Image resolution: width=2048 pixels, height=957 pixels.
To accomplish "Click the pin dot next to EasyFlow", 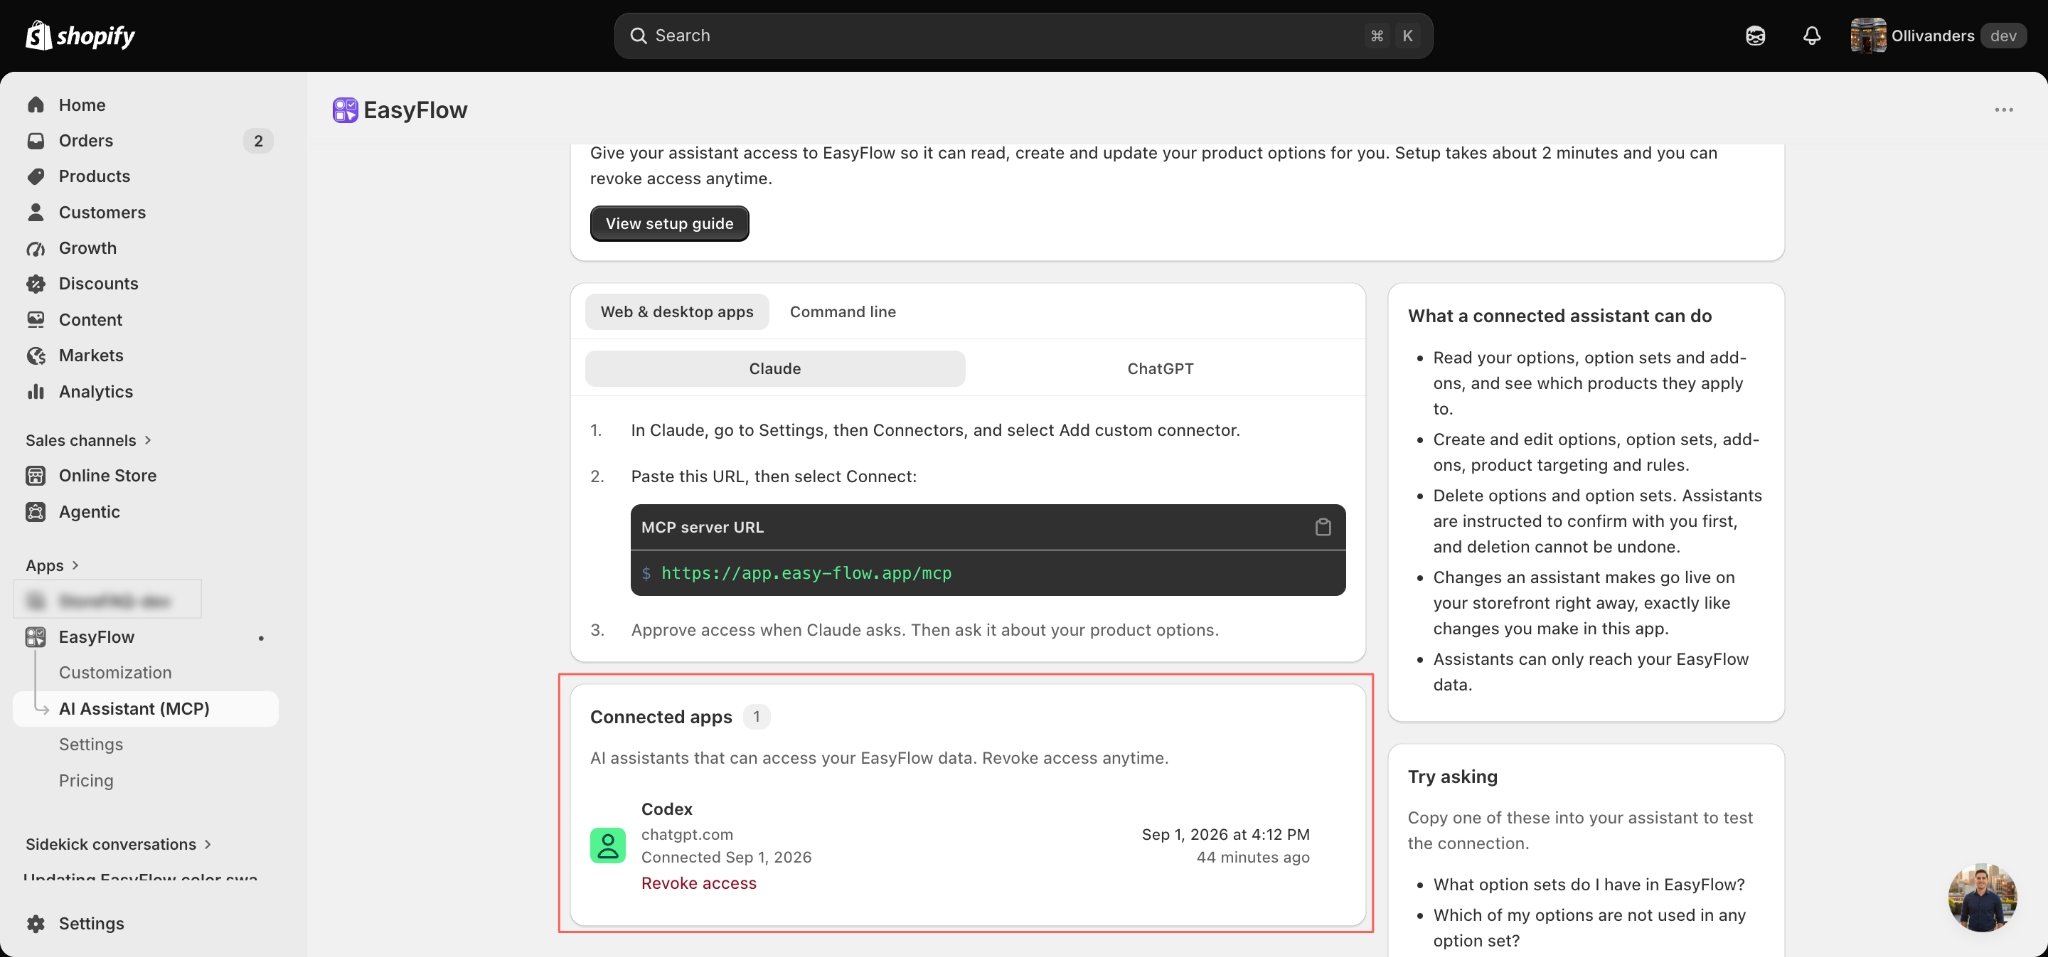I will pyautogui.click(x=261, y=638).
